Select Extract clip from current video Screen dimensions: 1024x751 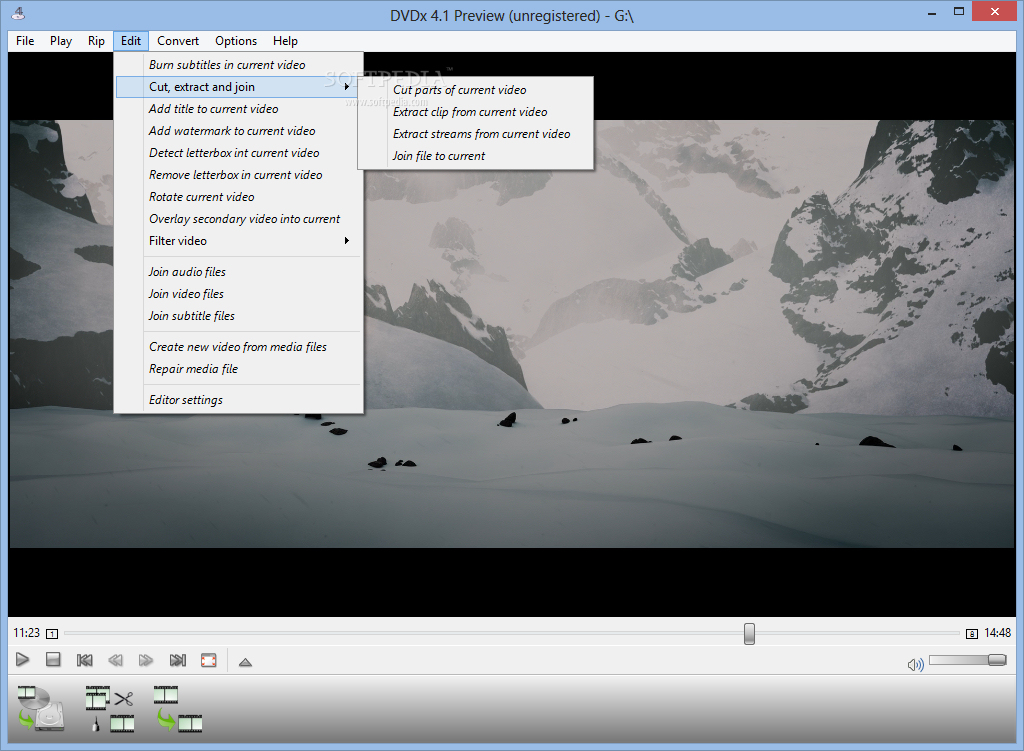(471, 112)
